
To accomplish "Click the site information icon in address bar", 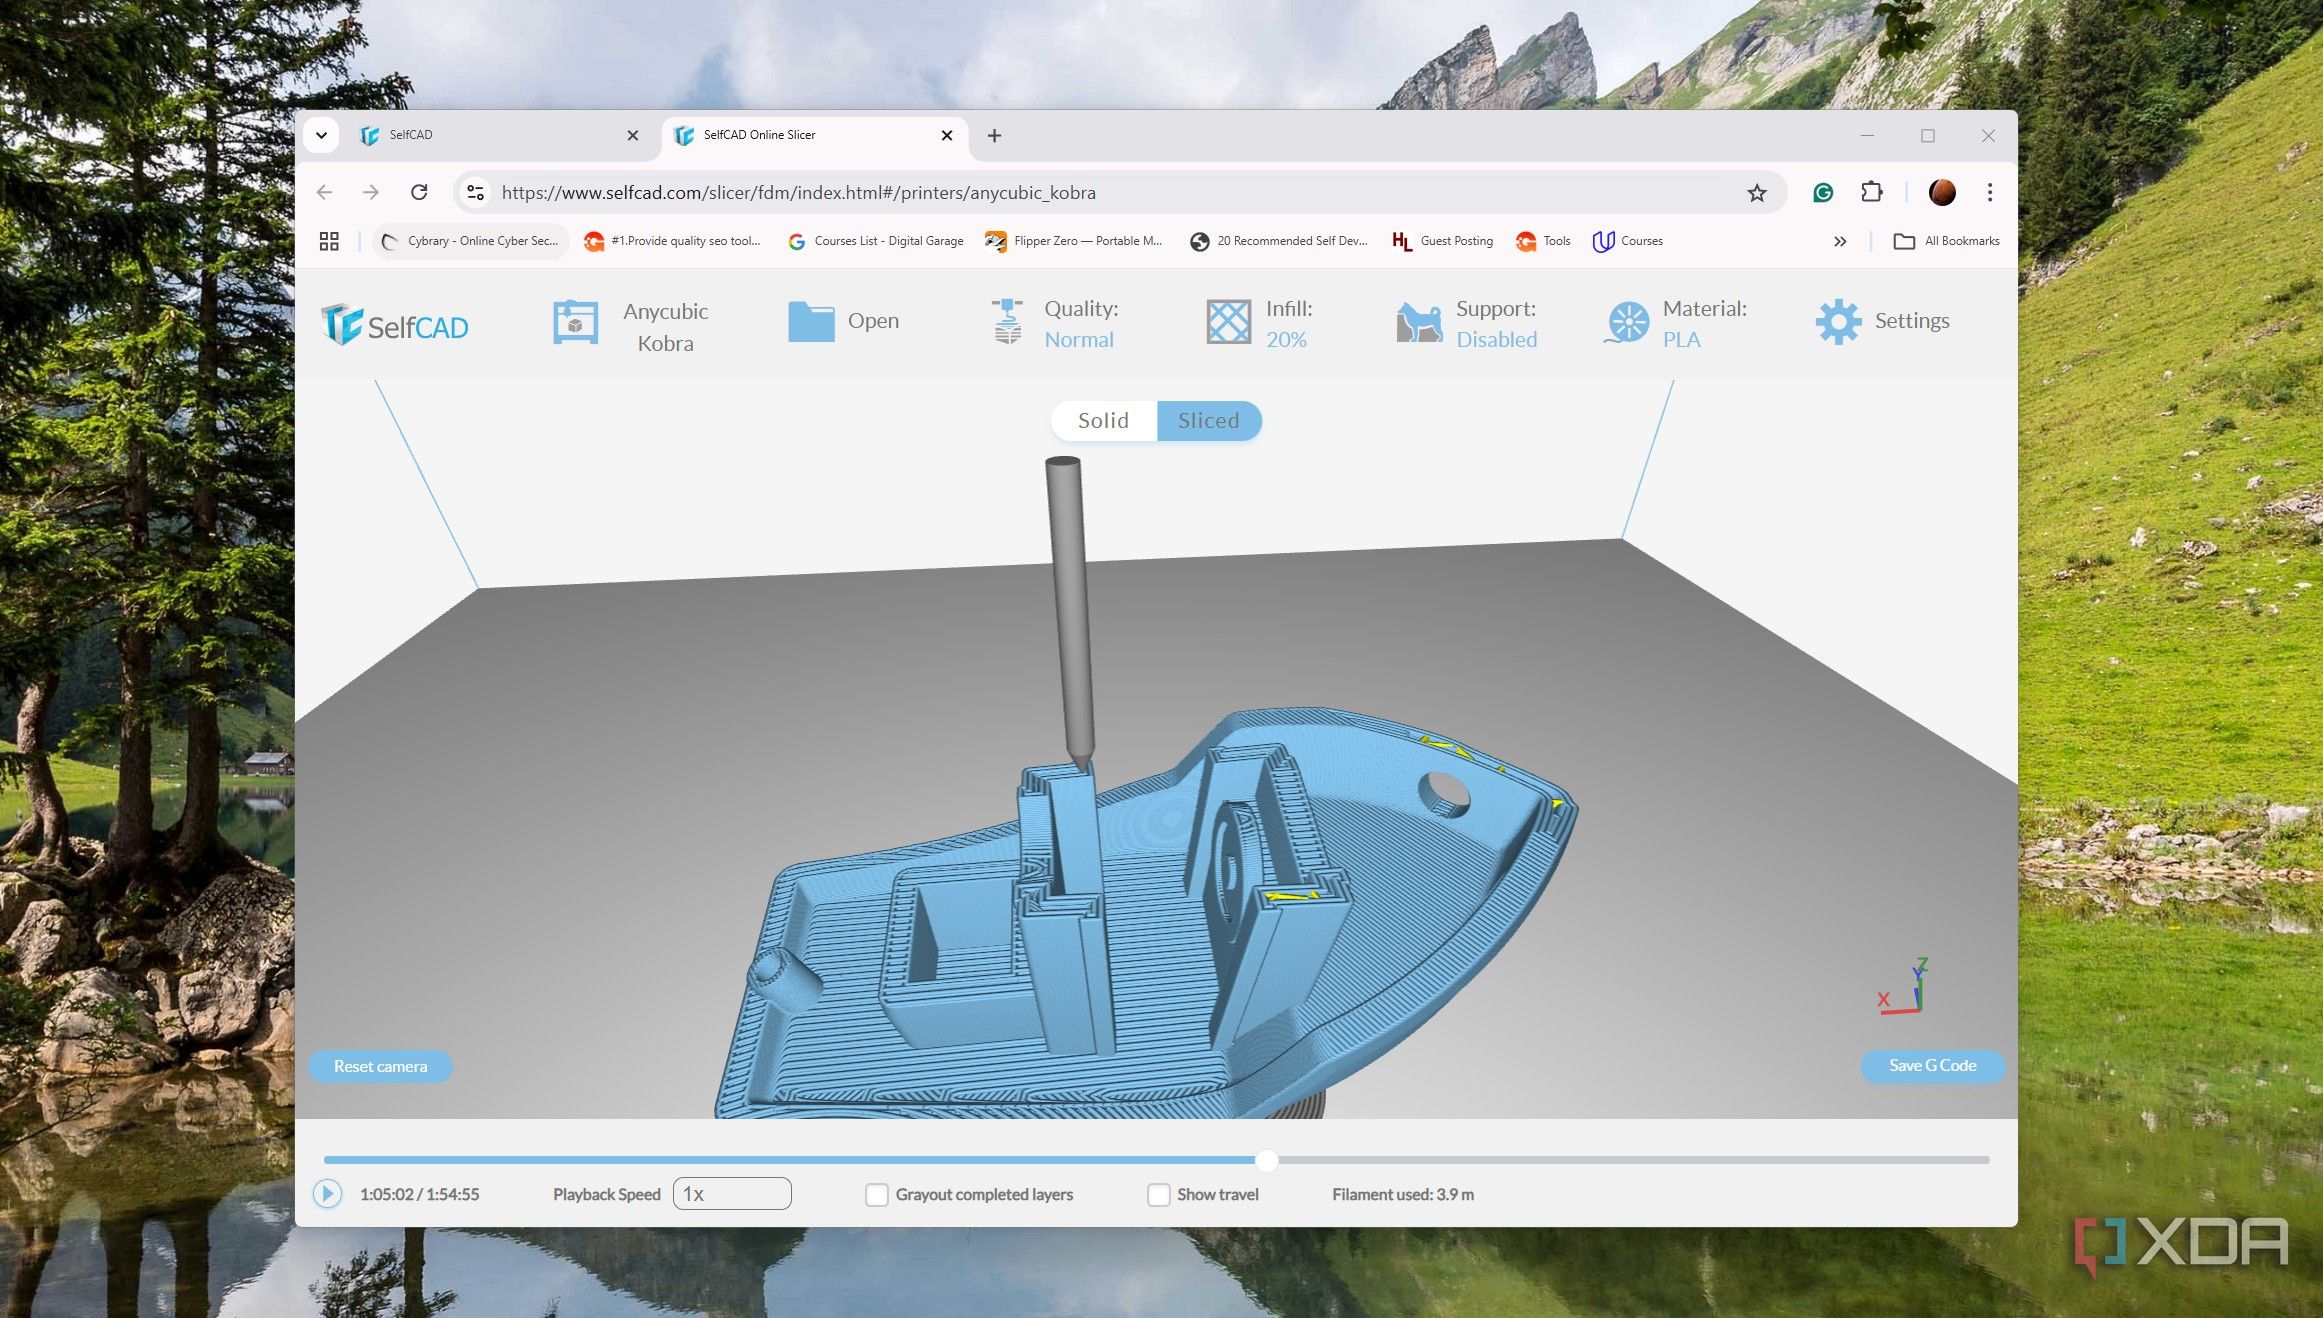I will pos(476,192).
